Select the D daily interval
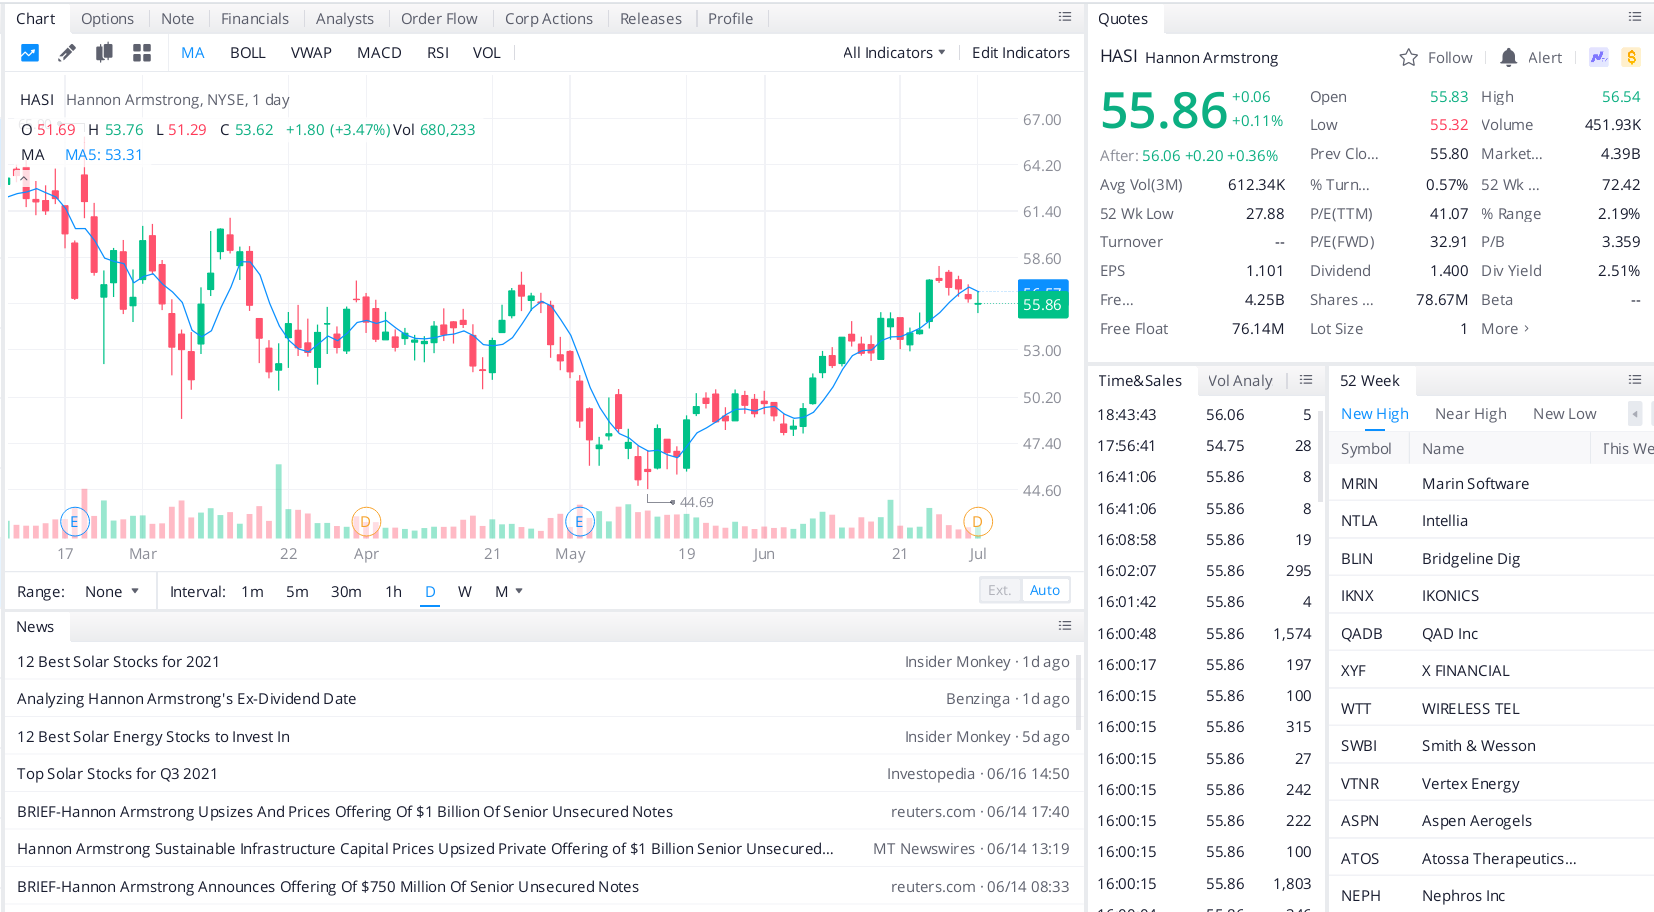The height and width of the screenshot is (912, 1654). tap(430, 592)
